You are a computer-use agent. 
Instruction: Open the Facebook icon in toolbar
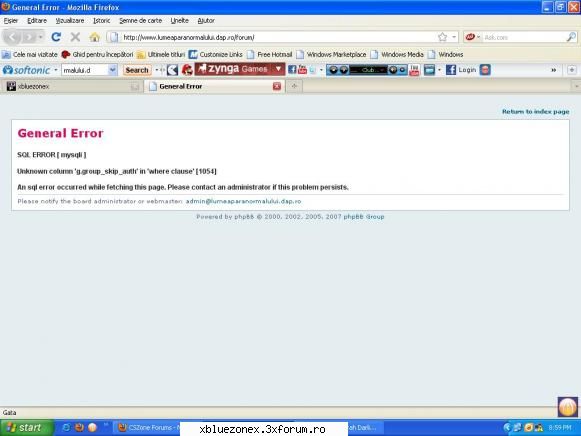click(292, 70)
